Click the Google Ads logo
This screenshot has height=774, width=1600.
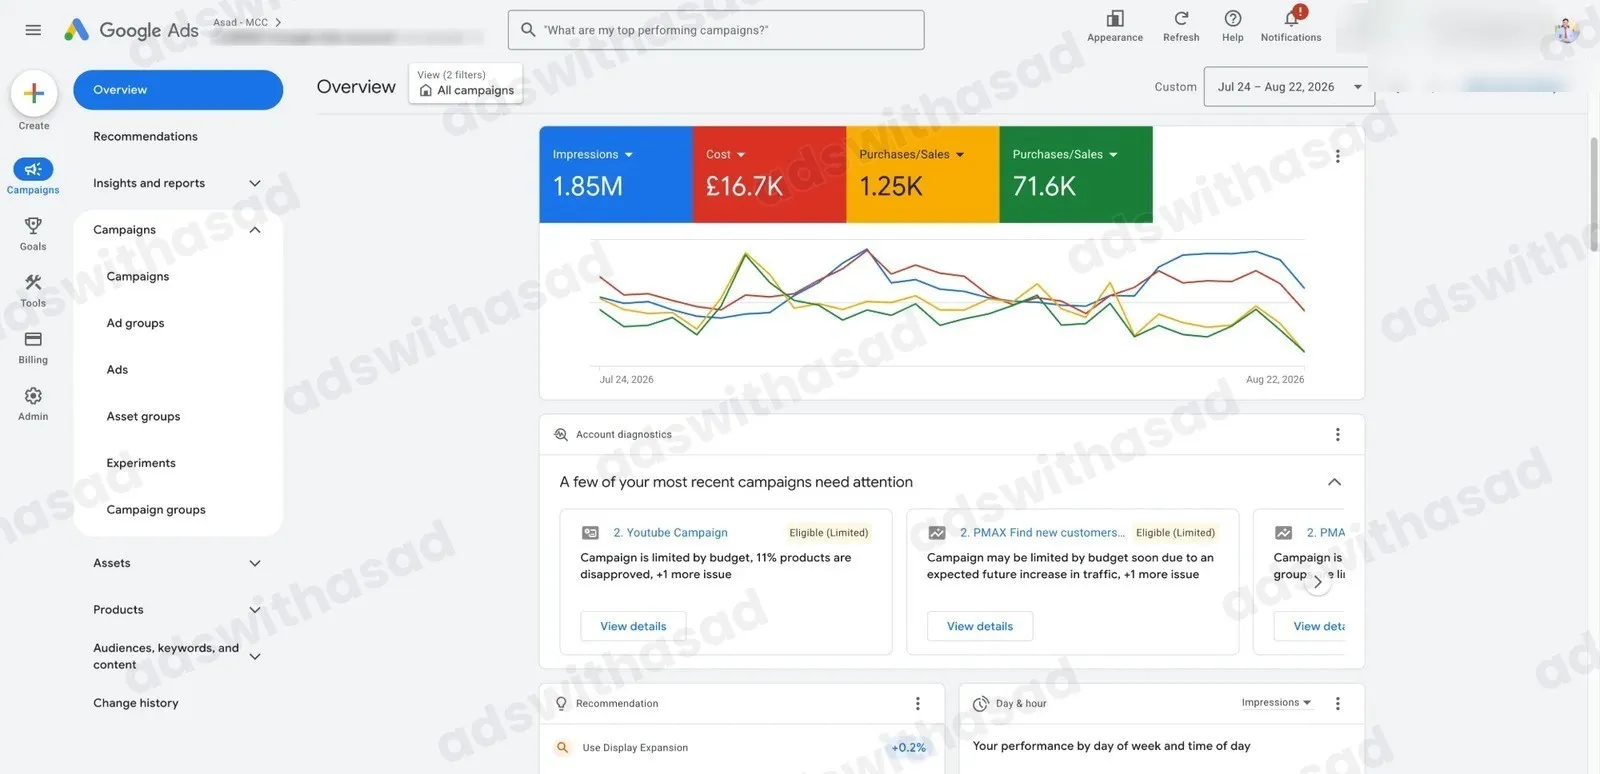point(131,30)
